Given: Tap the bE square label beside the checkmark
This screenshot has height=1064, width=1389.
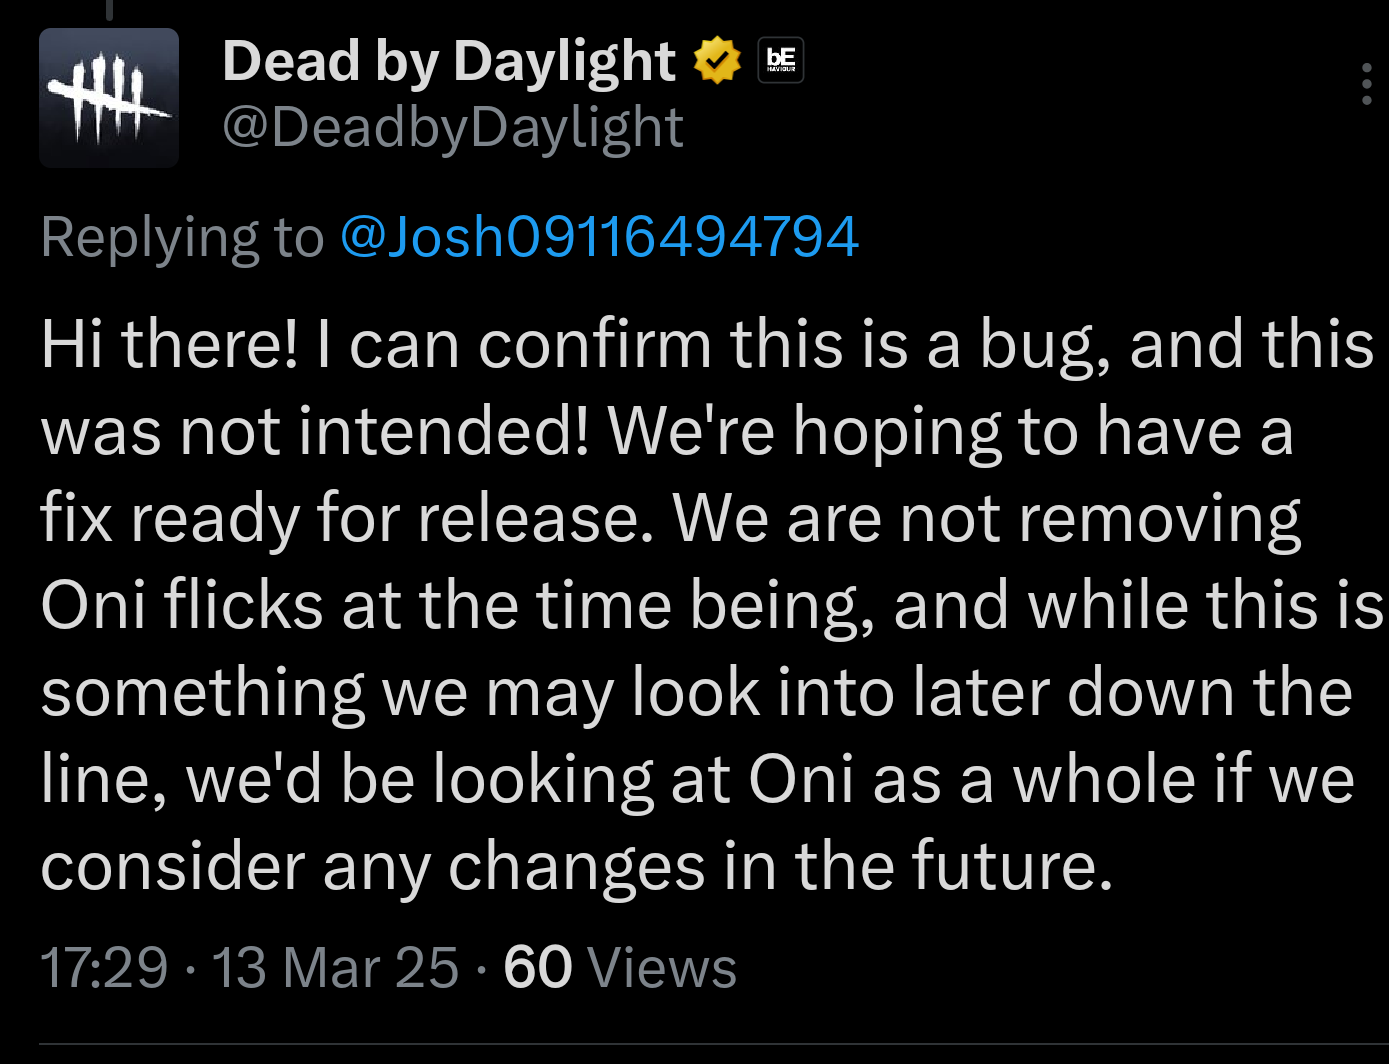Looking at the screenshot, I should coord(778,60).
